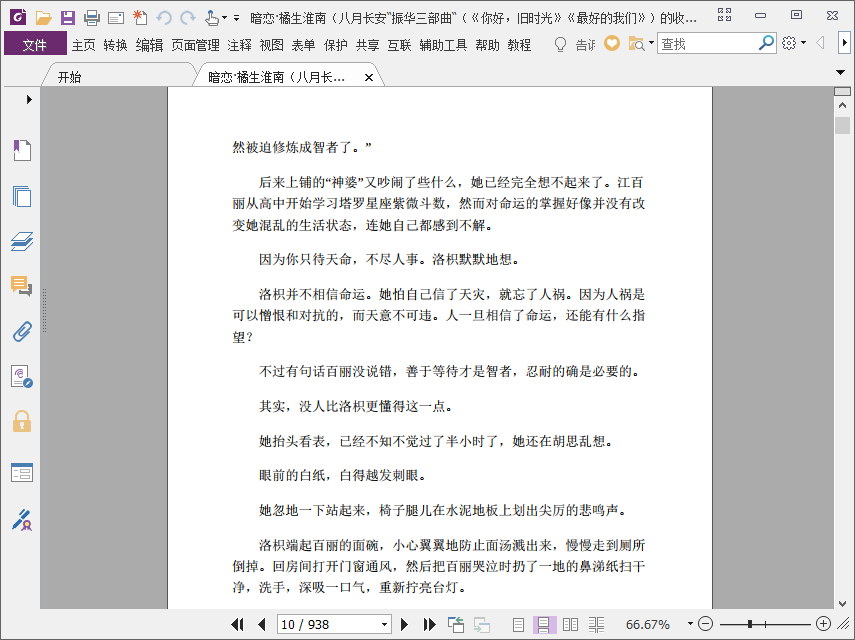
Task: Open the Layers panel
Action: coord(22,241)
